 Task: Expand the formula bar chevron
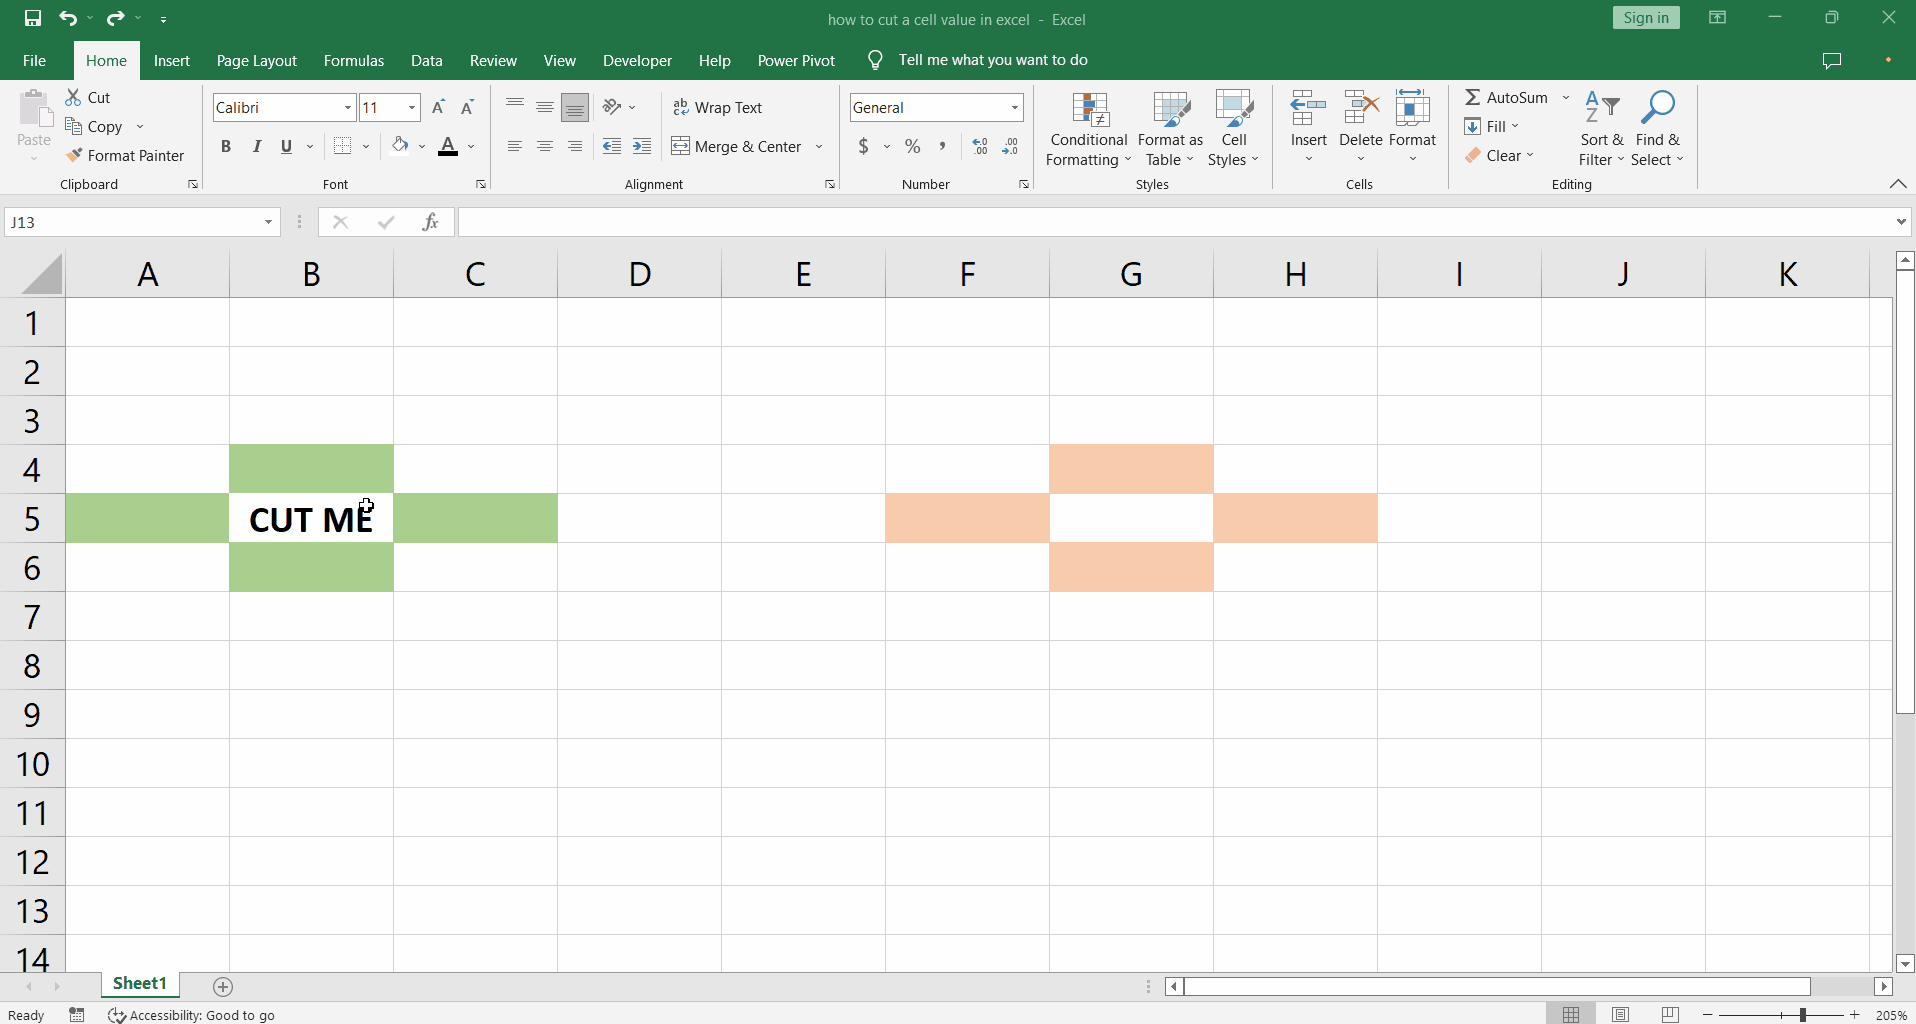[1901, 222]
